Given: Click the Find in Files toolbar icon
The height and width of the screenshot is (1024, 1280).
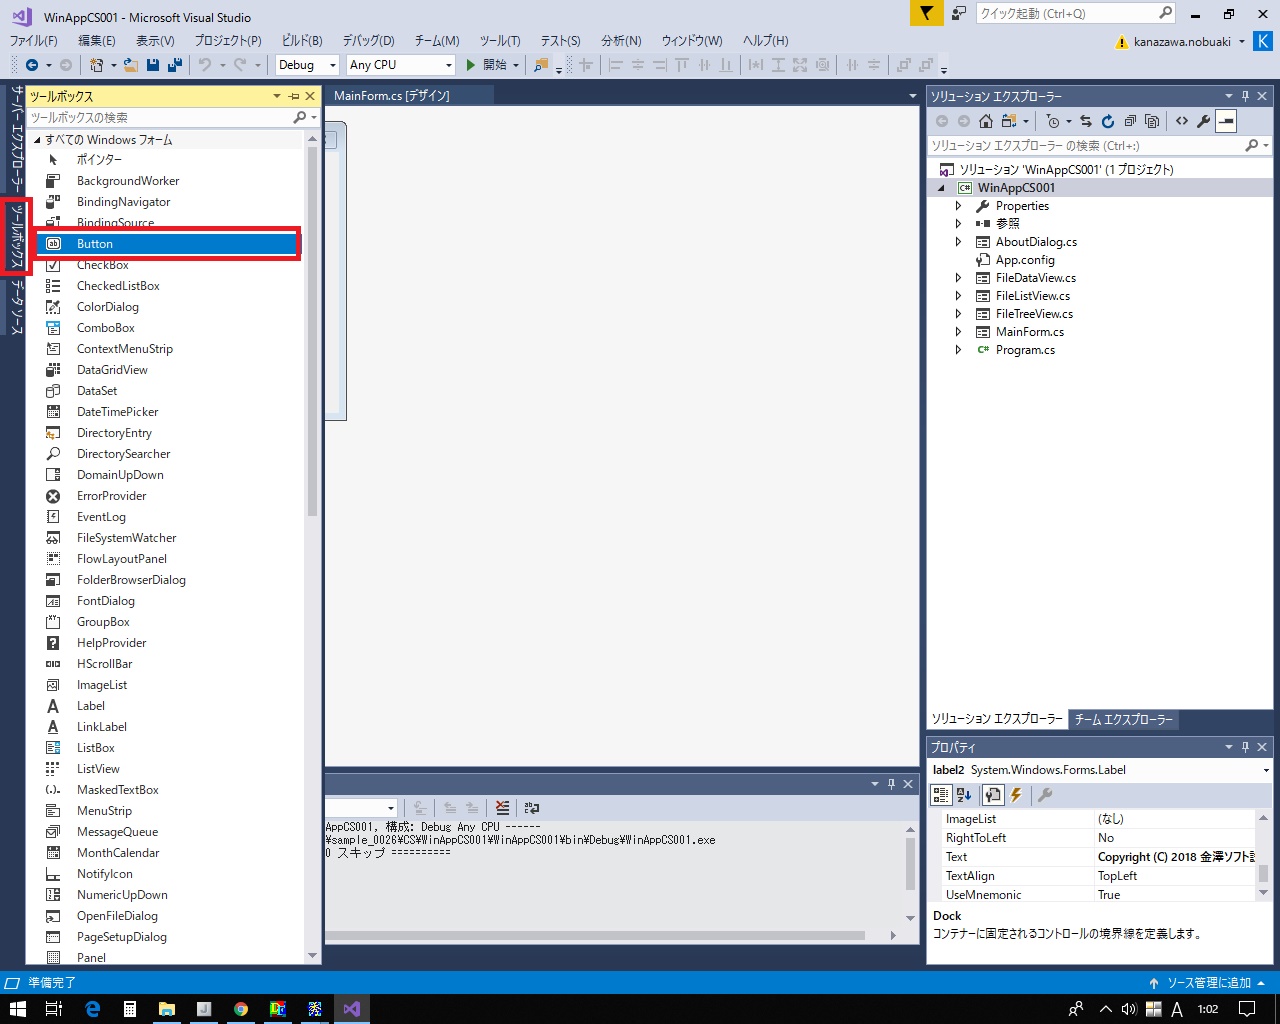Looking at the screenshot, I should (541, 65).
